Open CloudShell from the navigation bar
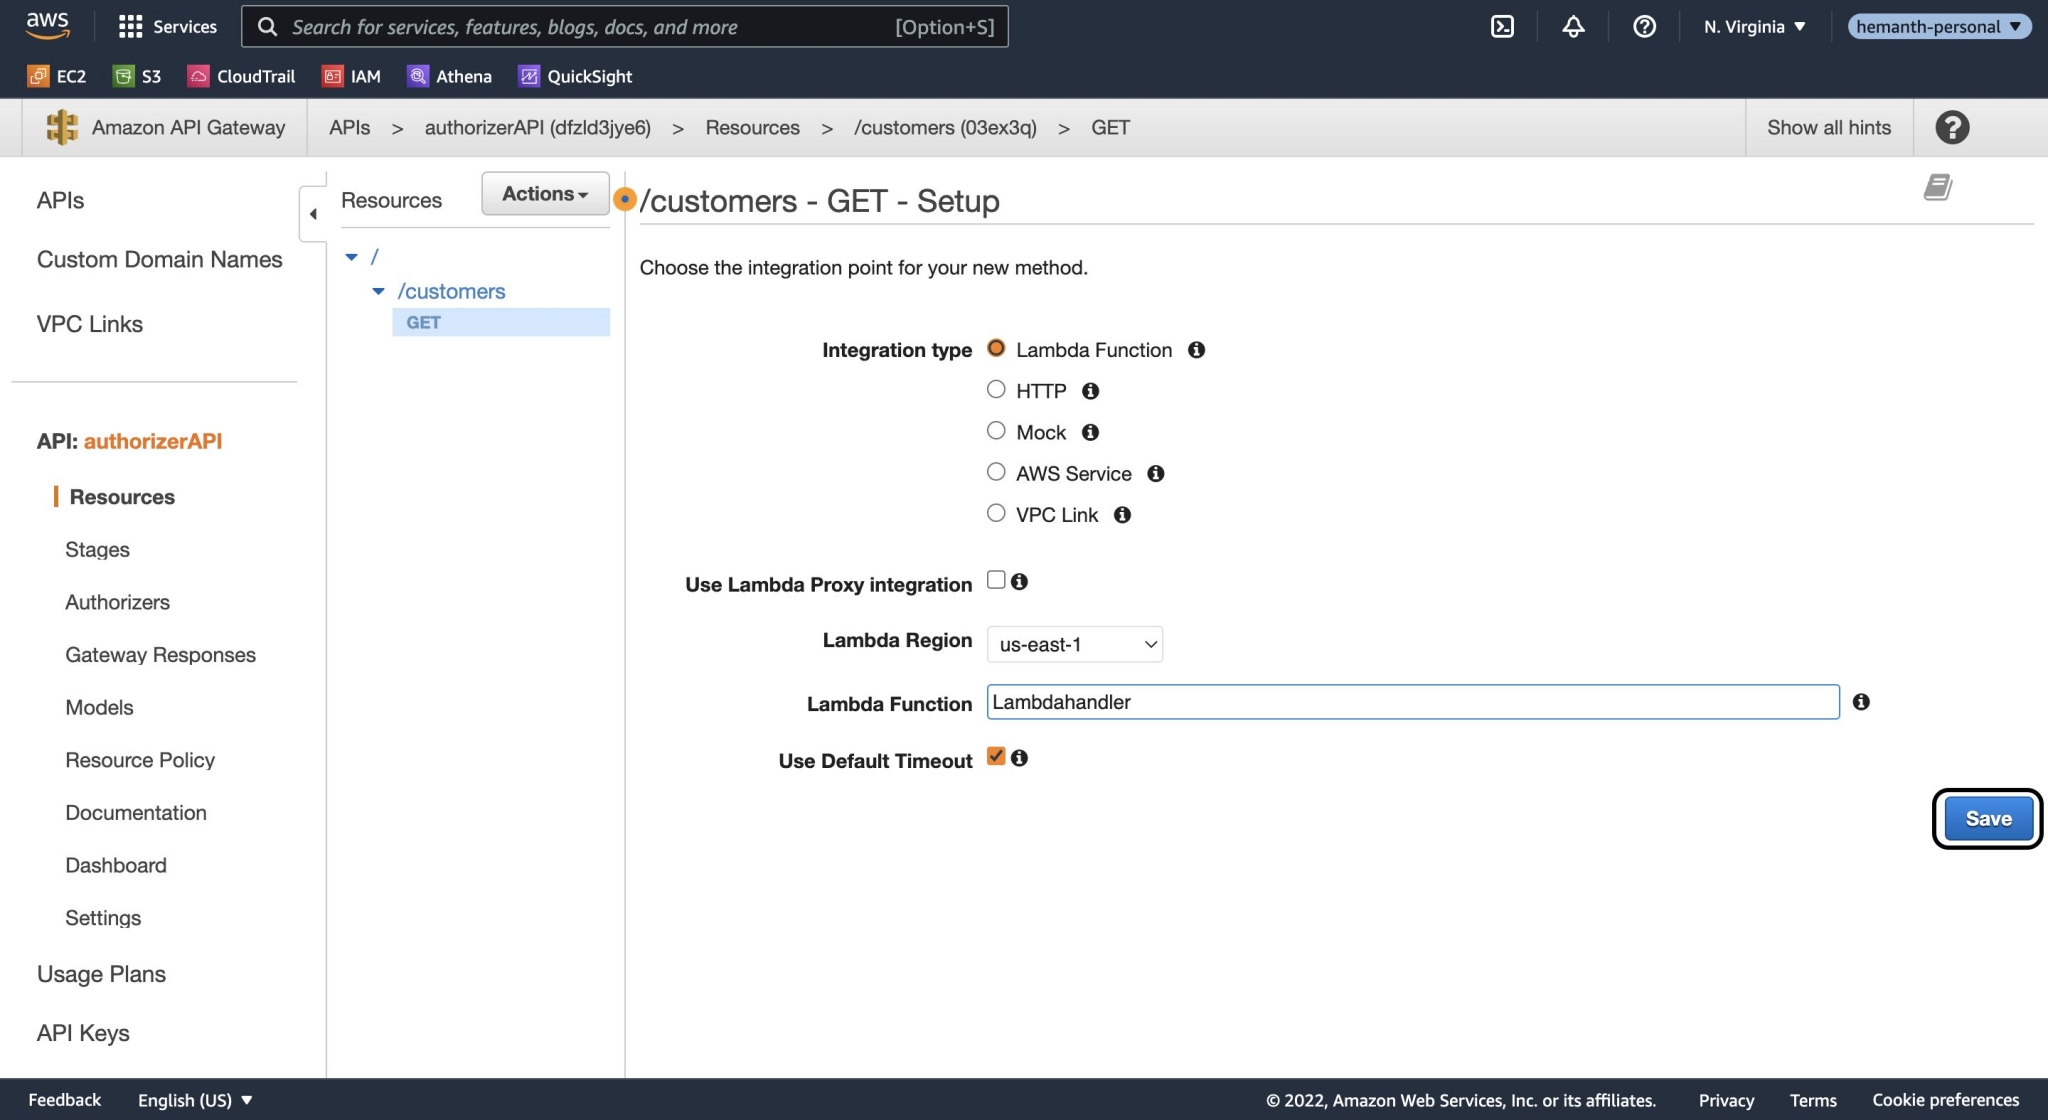The width and height of the screenshot is (2048, 1120). (1504, 27)
